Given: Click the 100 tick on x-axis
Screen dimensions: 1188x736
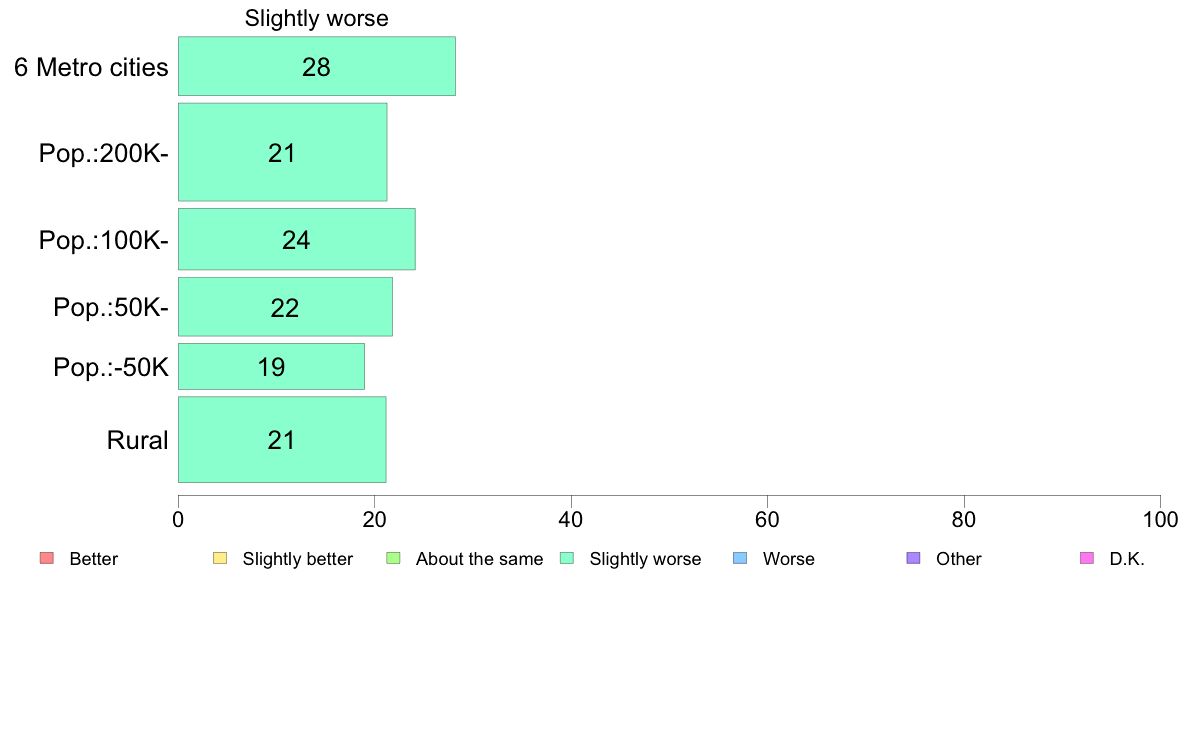Looking at the screenshot, I should [1160, 519].
